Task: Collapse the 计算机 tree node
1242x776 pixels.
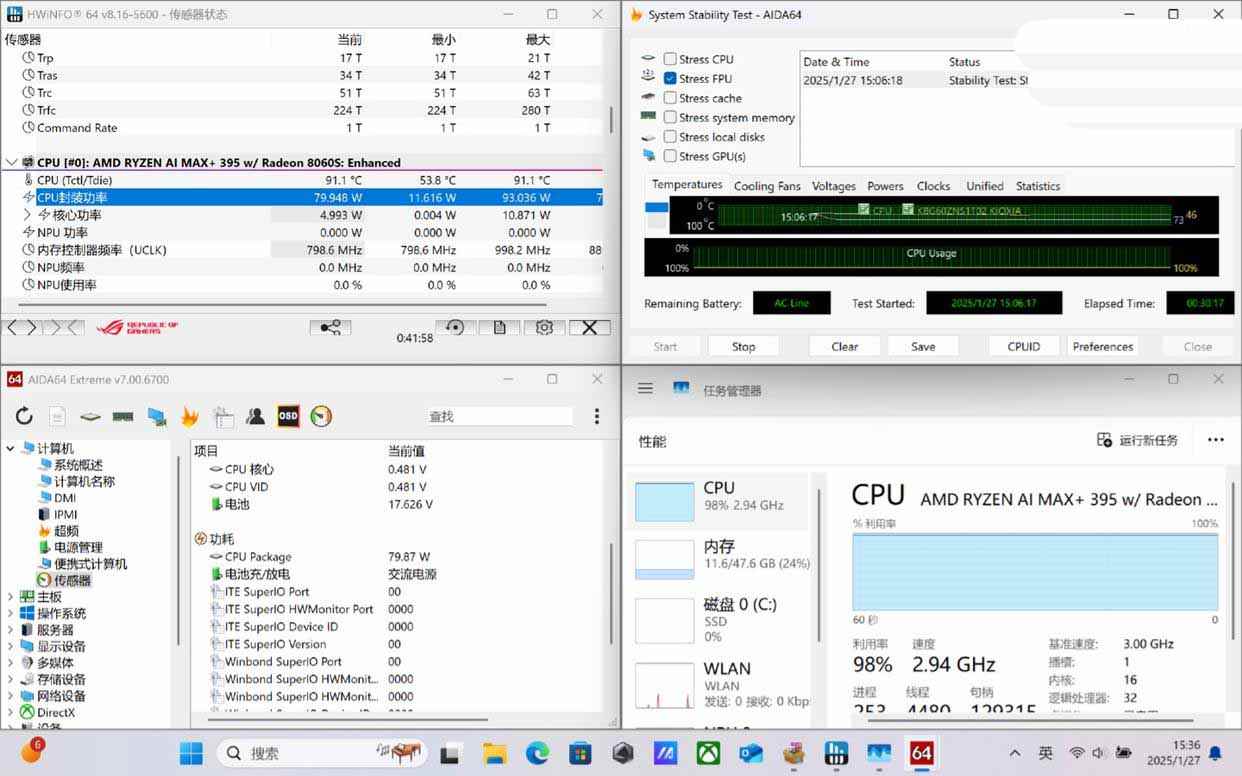Action: (10, 449)
